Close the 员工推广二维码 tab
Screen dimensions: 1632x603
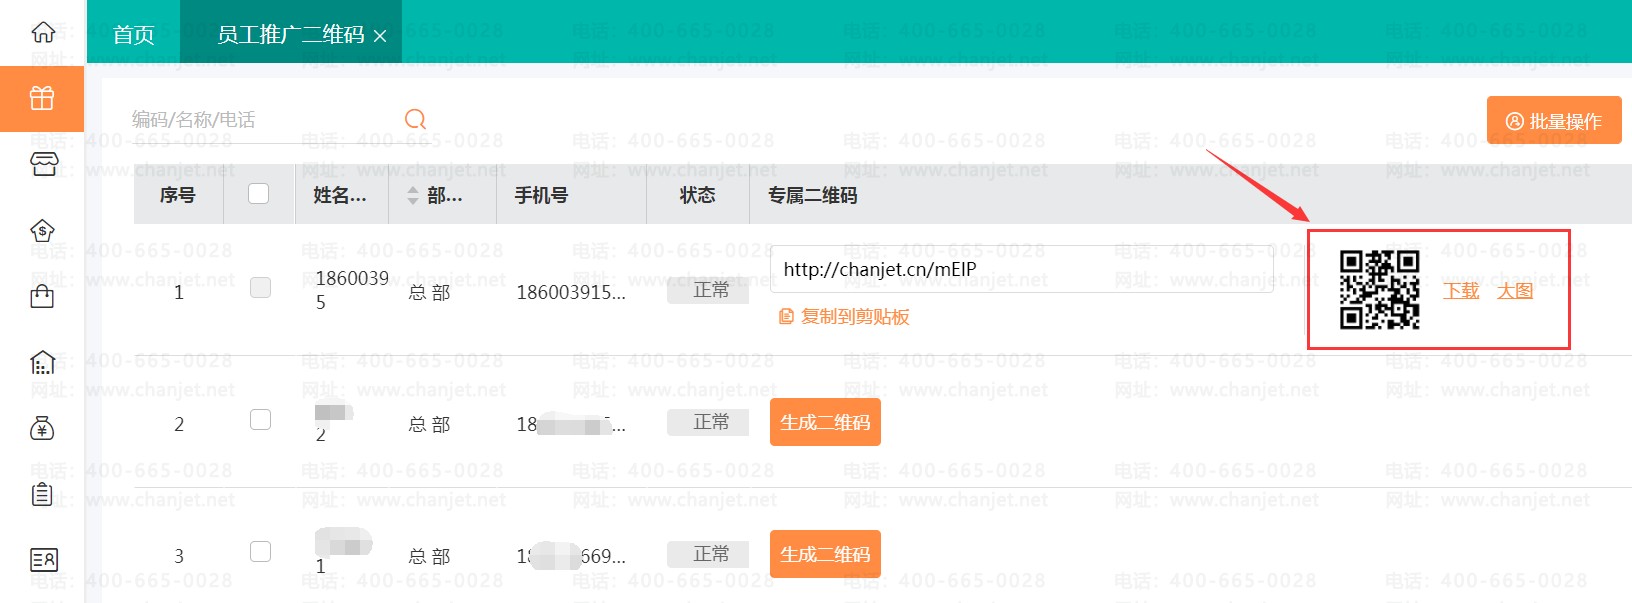click(x=380, y=36)
